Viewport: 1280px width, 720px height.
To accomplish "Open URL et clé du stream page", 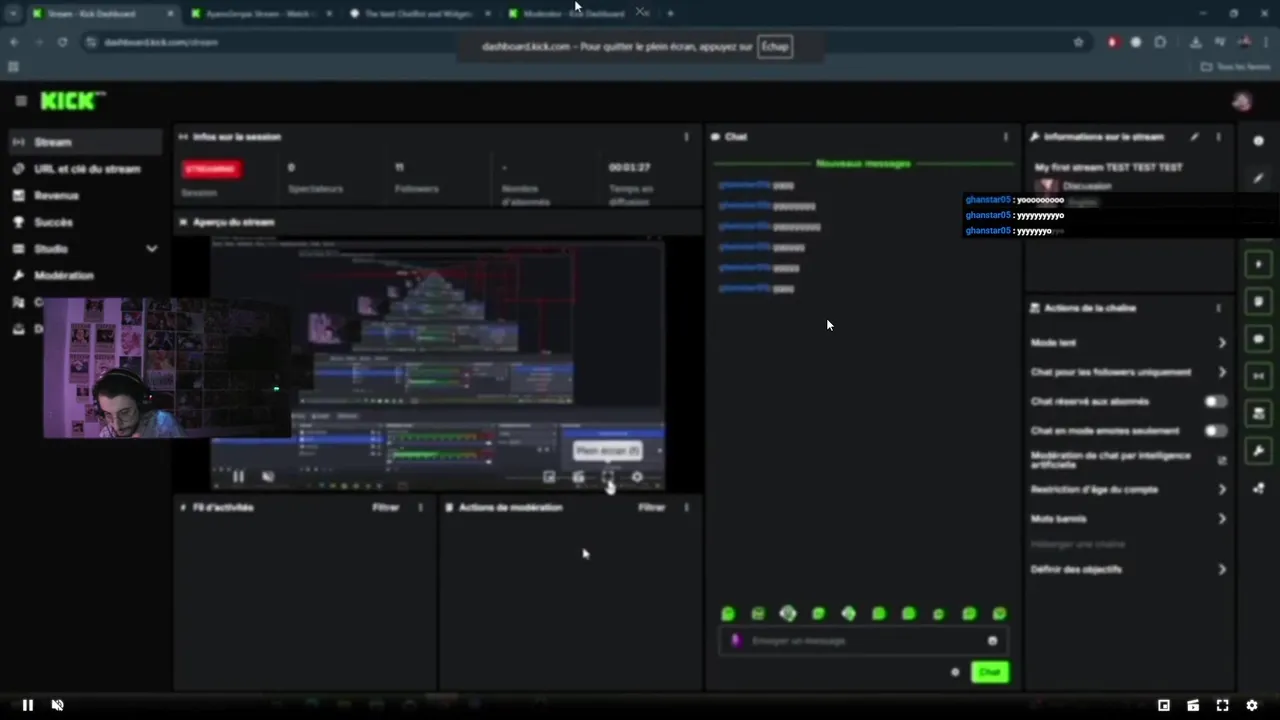I will 85,169.
